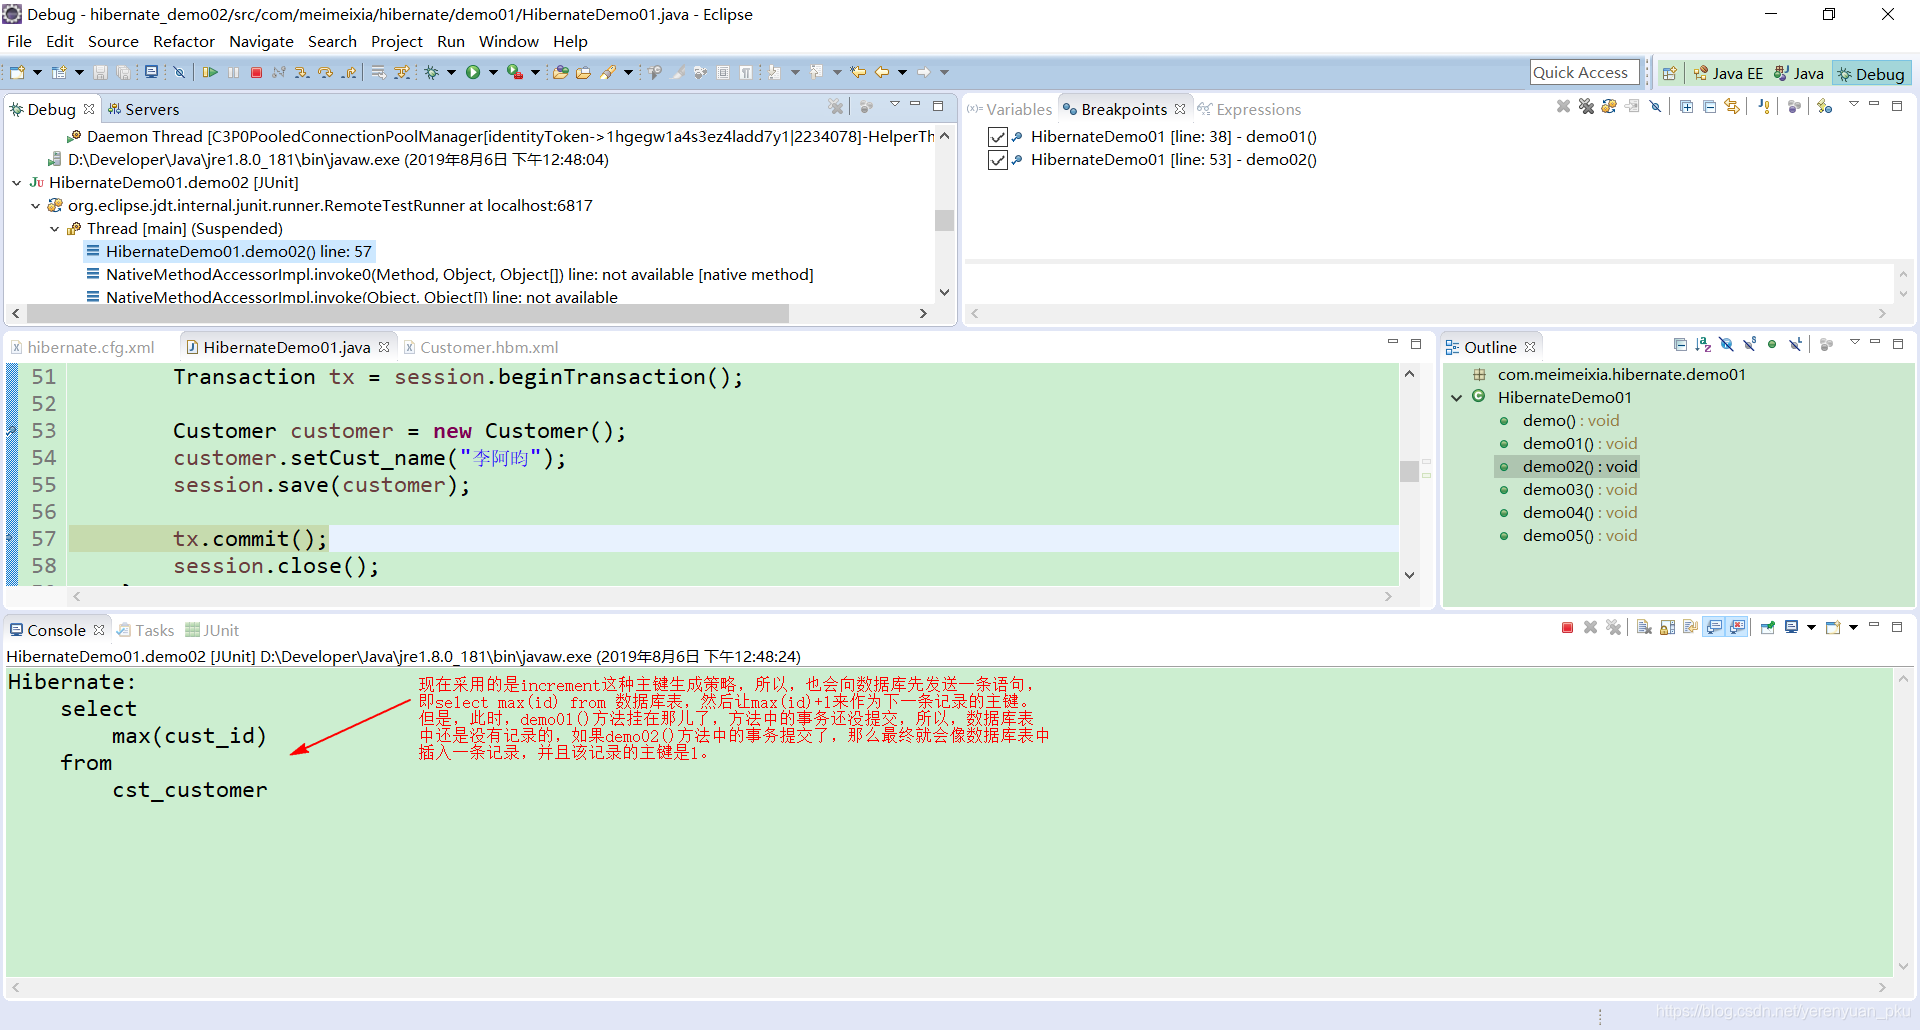Toggle Word Wrap in Console toolbar
Screen dimensions: 1920x1030
tap(1690, 628)
